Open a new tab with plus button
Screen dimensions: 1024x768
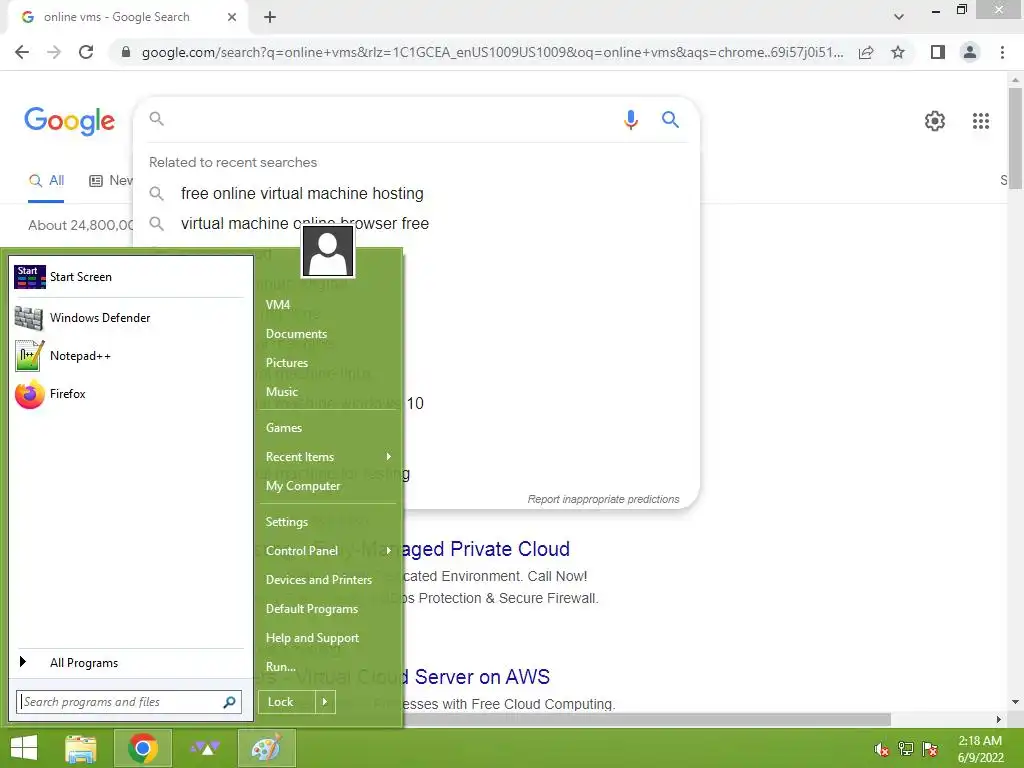tap(270, 17)
